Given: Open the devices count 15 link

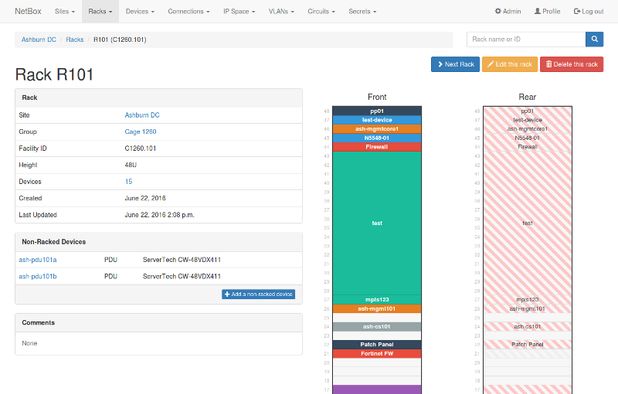Looking at the screenshot, I should [x=128, y=181].
